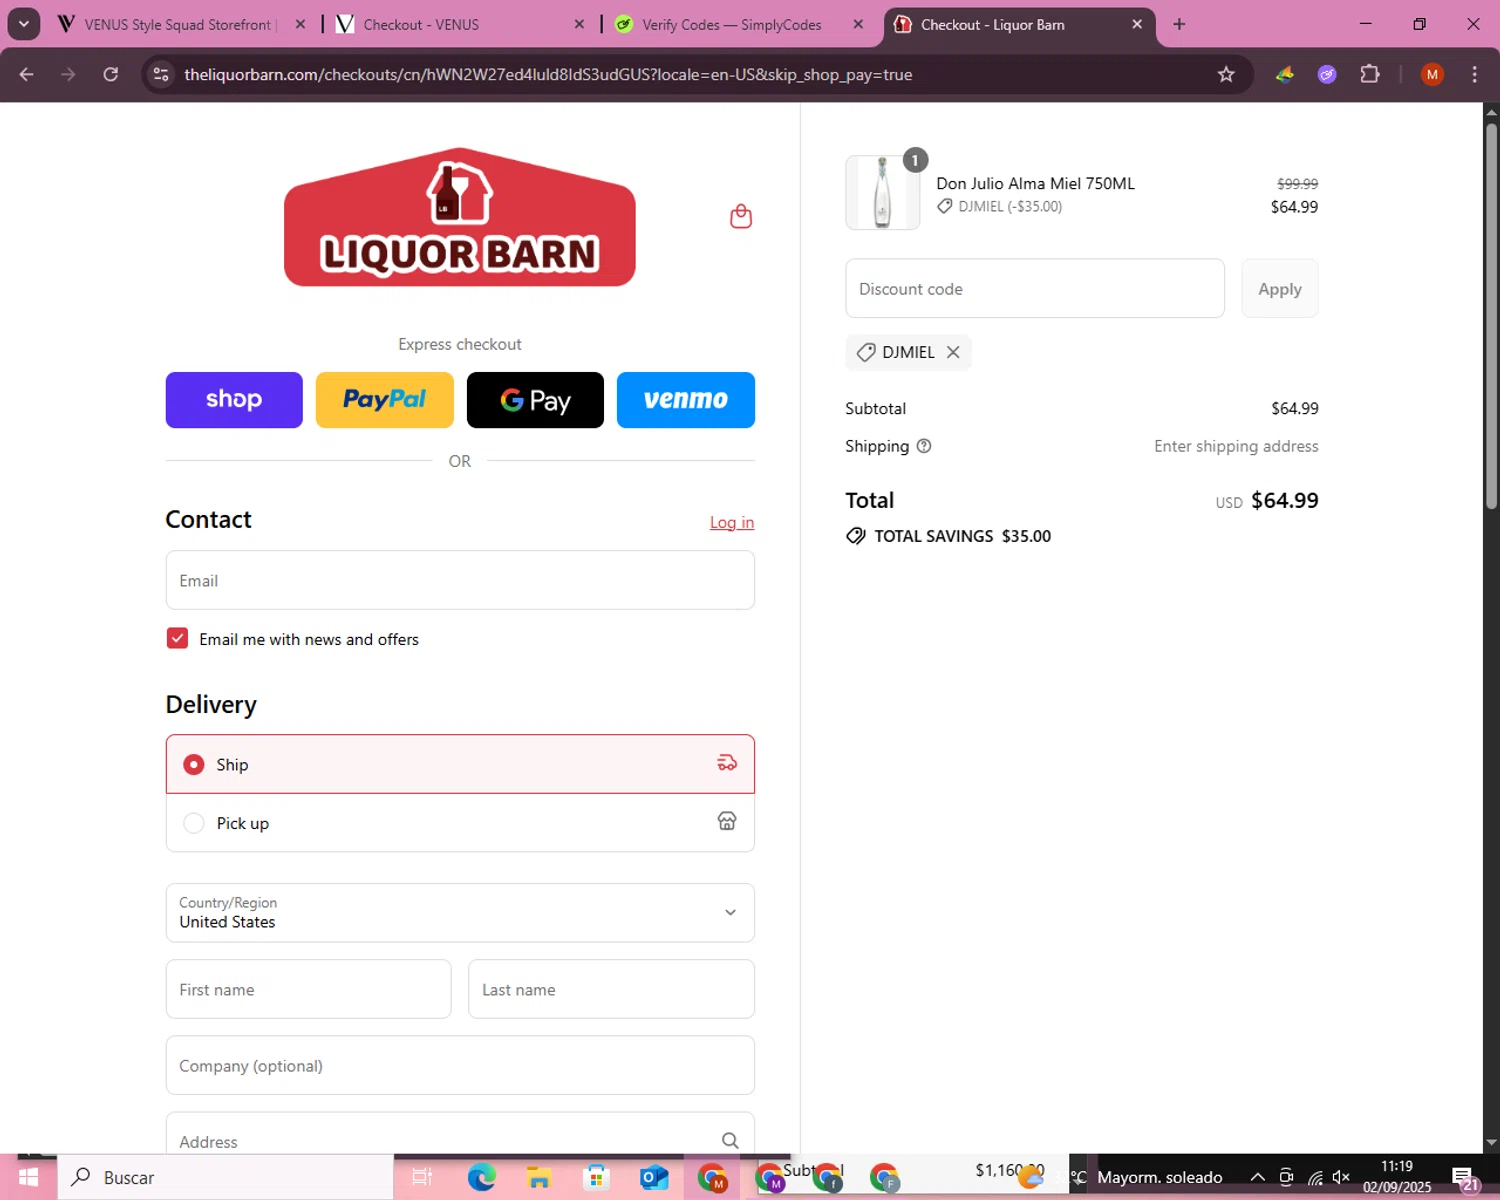Click the address search magnifier icon
The height and width of the screenshot is (1200, 1500).
click(730, 1141)
